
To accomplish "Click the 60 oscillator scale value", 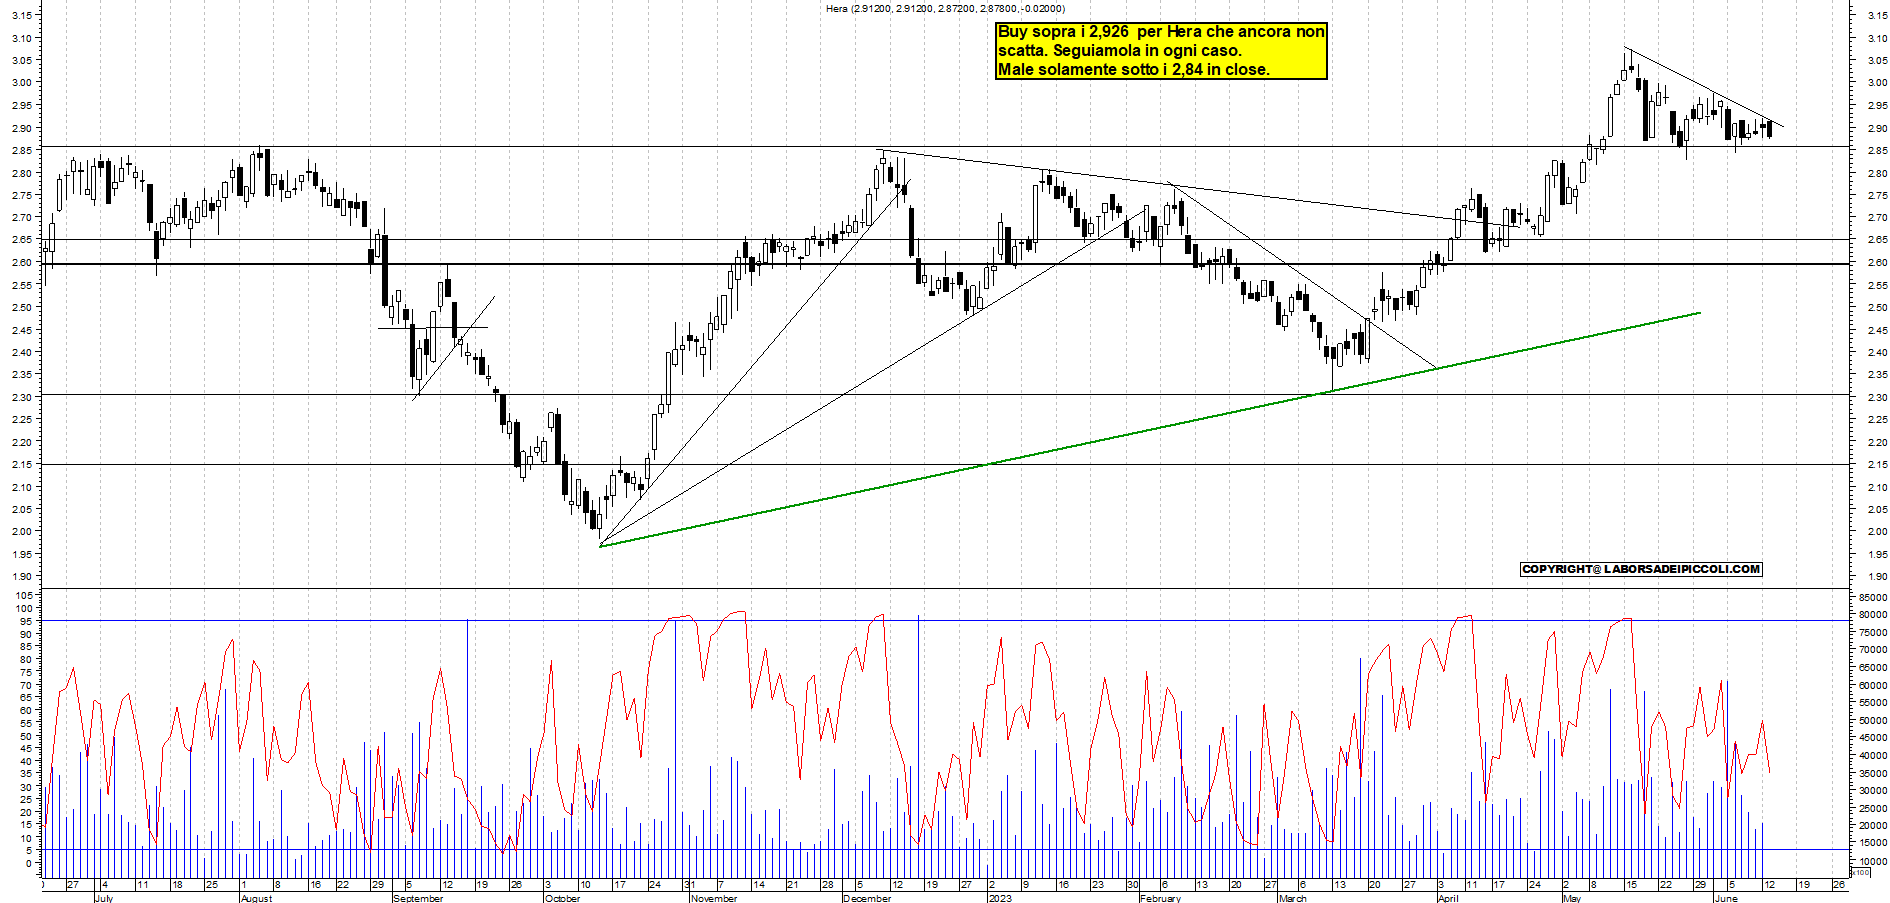I will point(27,711).
